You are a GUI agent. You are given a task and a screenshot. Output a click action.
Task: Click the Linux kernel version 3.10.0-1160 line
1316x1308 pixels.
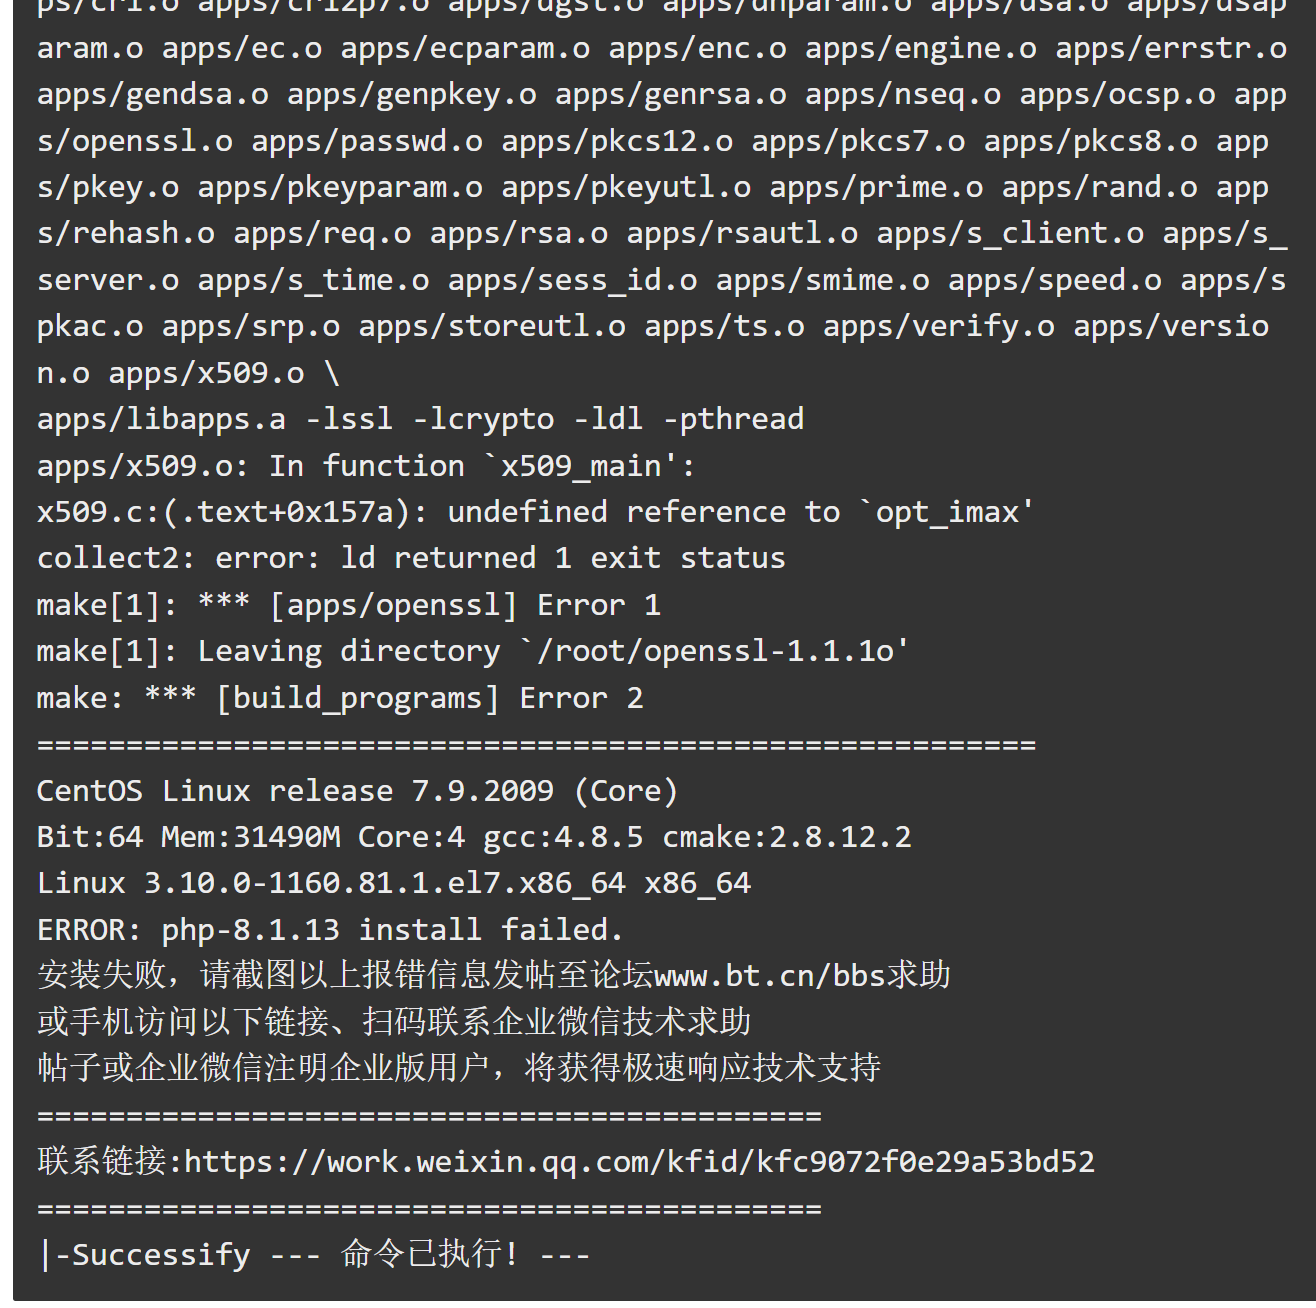[394, 883]
